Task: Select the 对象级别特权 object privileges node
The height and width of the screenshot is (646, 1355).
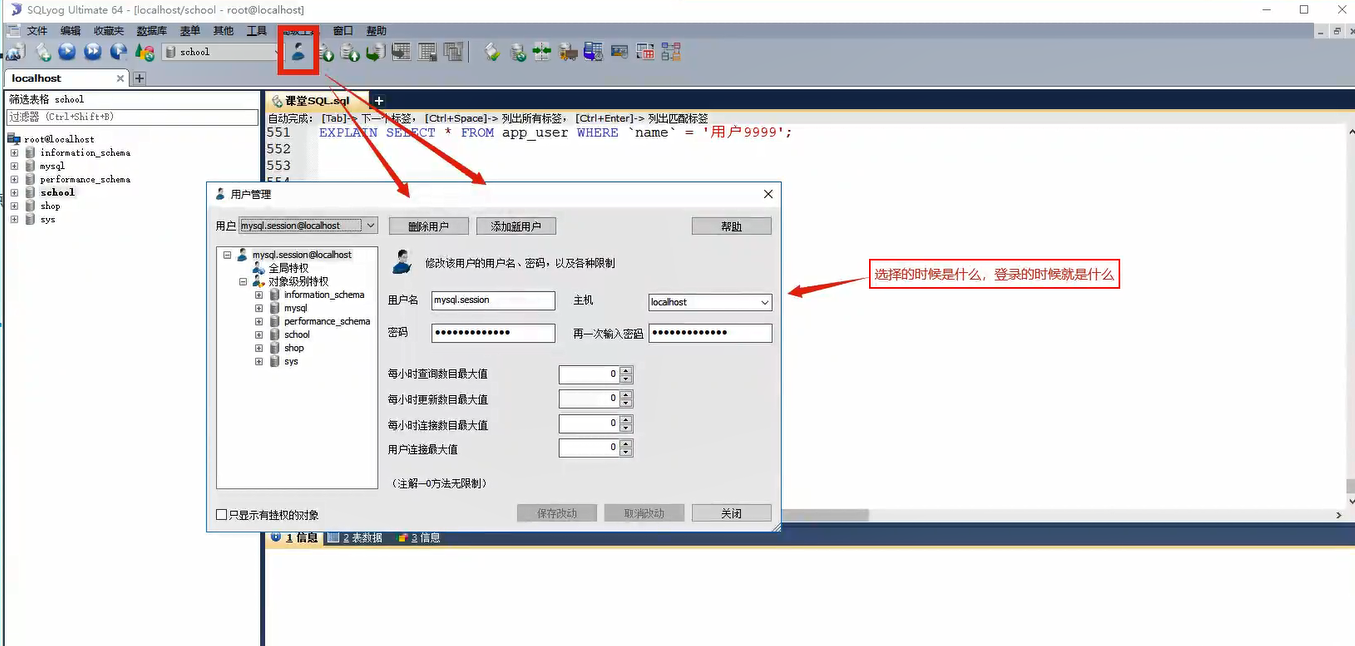Action: (298, 281)
